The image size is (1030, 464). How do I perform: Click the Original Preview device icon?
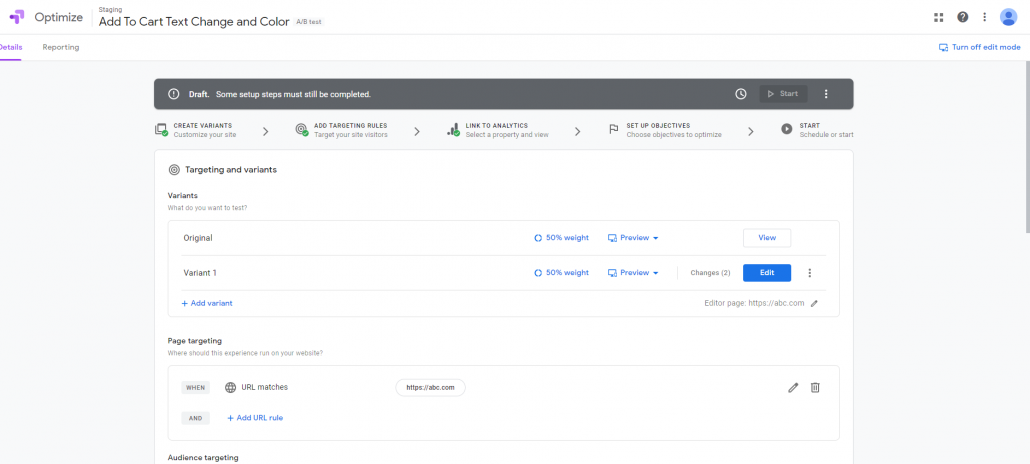point(612,238)
